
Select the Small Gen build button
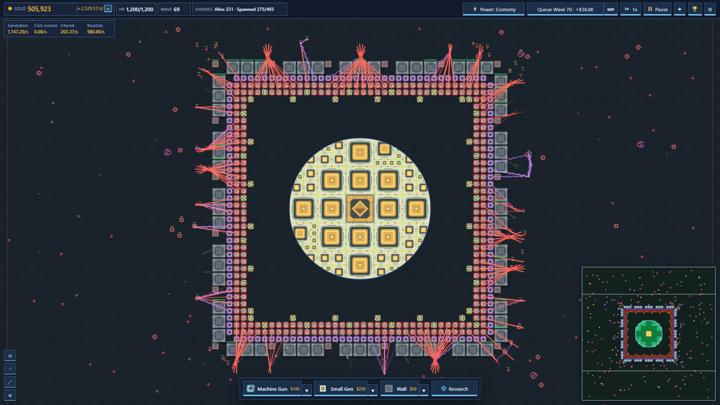[342, 389]
